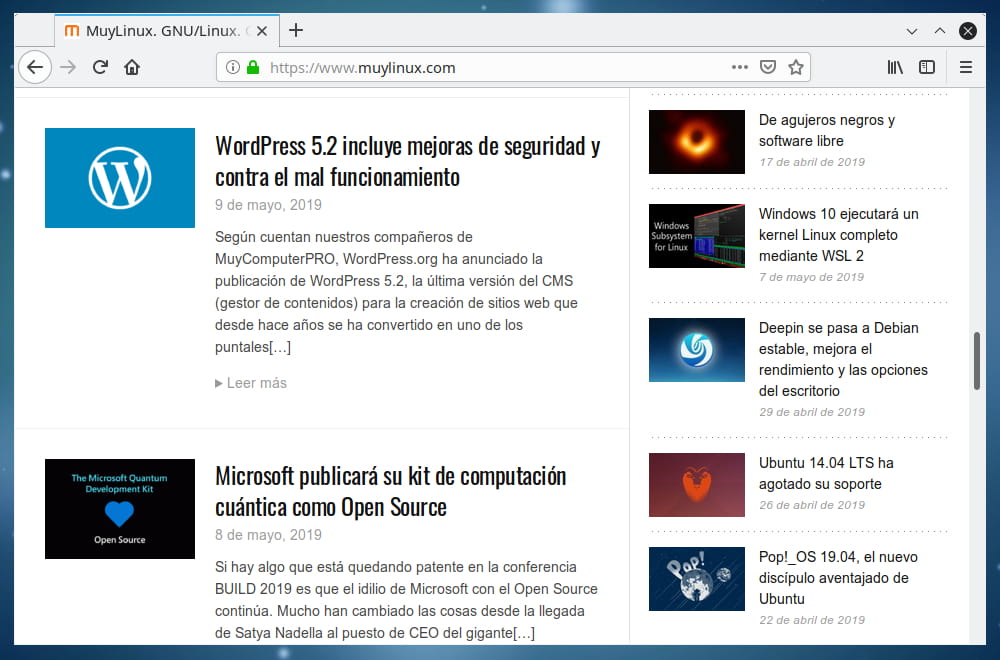Save page to Pocket icon
The height and width of the screenshot is (660, 1000).
768,67
